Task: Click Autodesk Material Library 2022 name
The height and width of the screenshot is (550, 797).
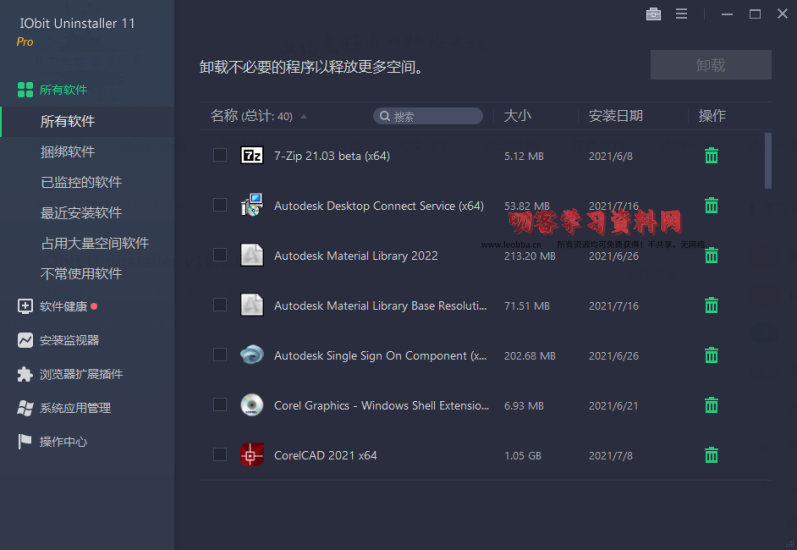Action: click(x=356, y=256)
